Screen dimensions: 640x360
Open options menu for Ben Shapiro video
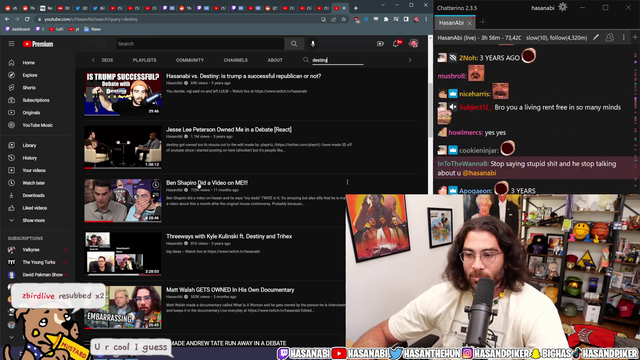347,182
